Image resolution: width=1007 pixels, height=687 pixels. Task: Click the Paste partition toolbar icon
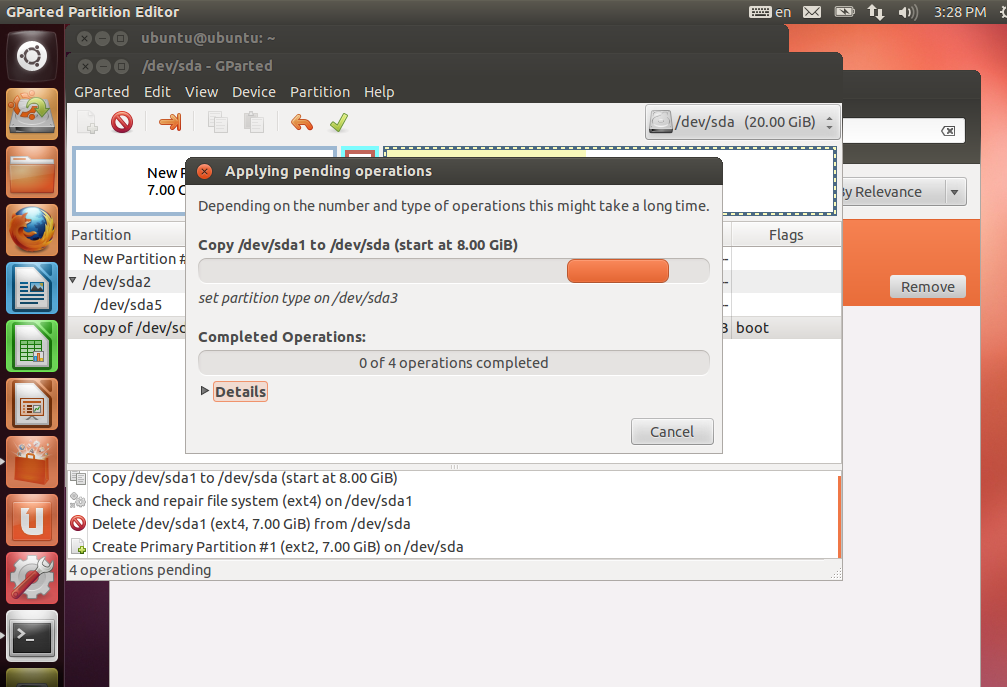tap(254, 122)
